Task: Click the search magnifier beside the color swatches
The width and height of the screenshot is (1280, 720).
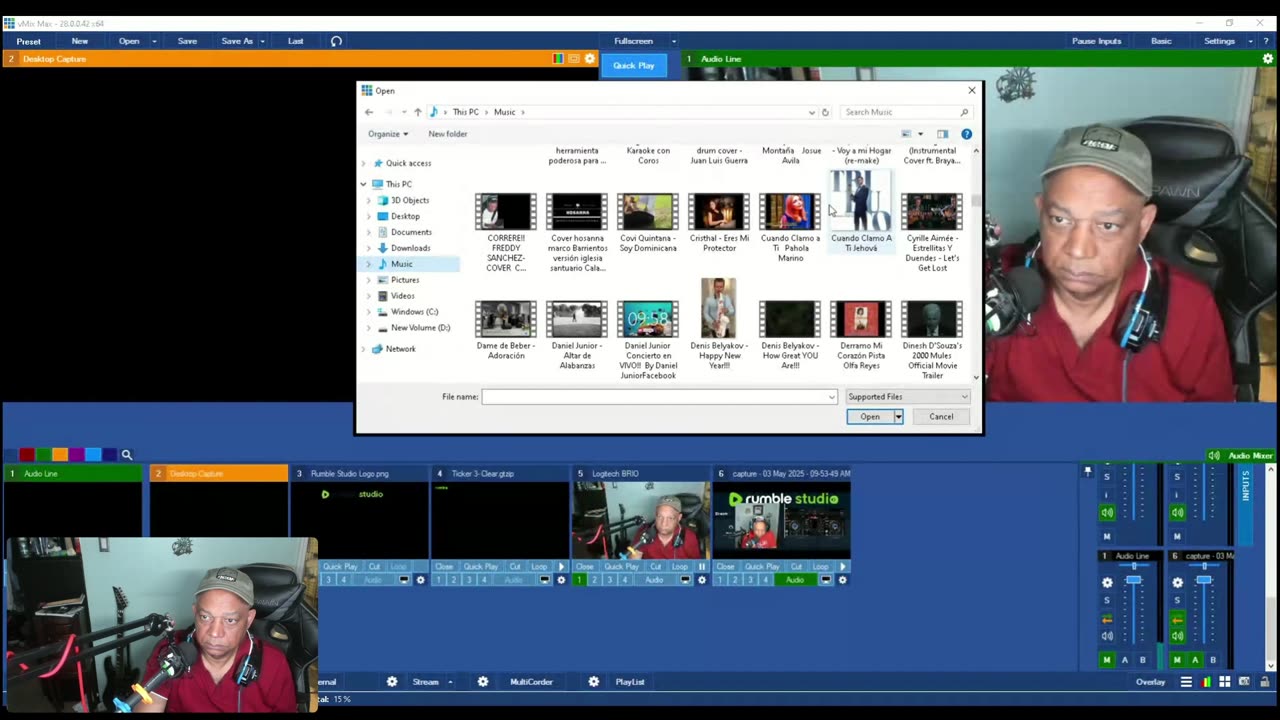Action: pos(127,455)
